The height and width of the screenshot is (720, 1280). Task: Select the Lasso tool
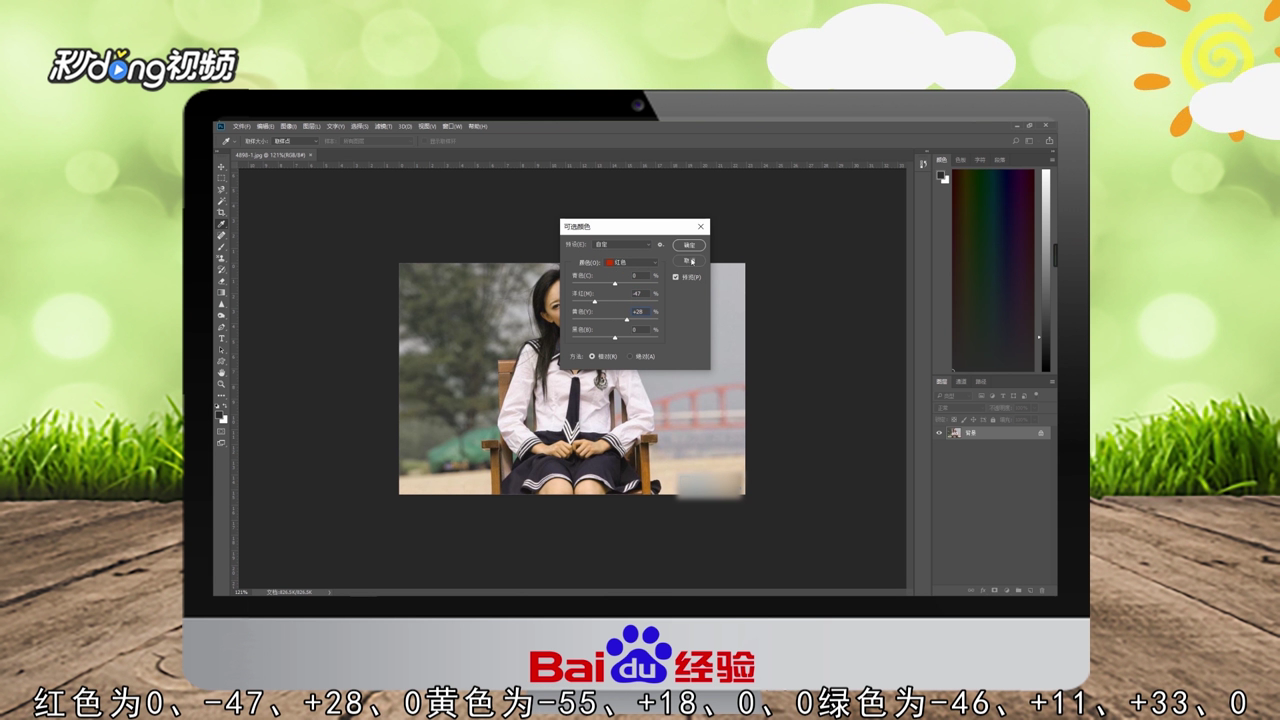[223, 189]
